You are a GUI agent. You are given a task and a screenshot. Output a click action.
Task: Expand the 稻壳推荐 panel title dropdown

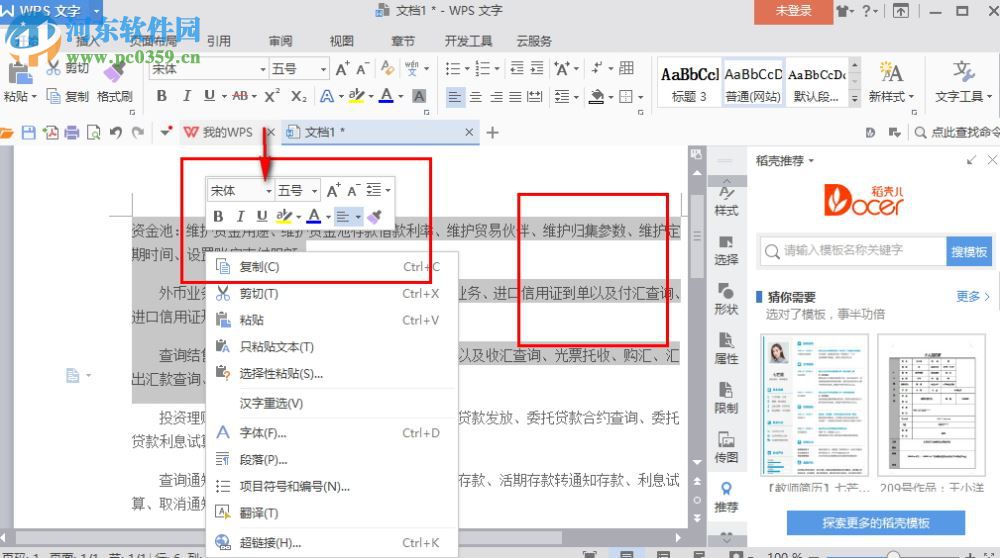[811, 161]
